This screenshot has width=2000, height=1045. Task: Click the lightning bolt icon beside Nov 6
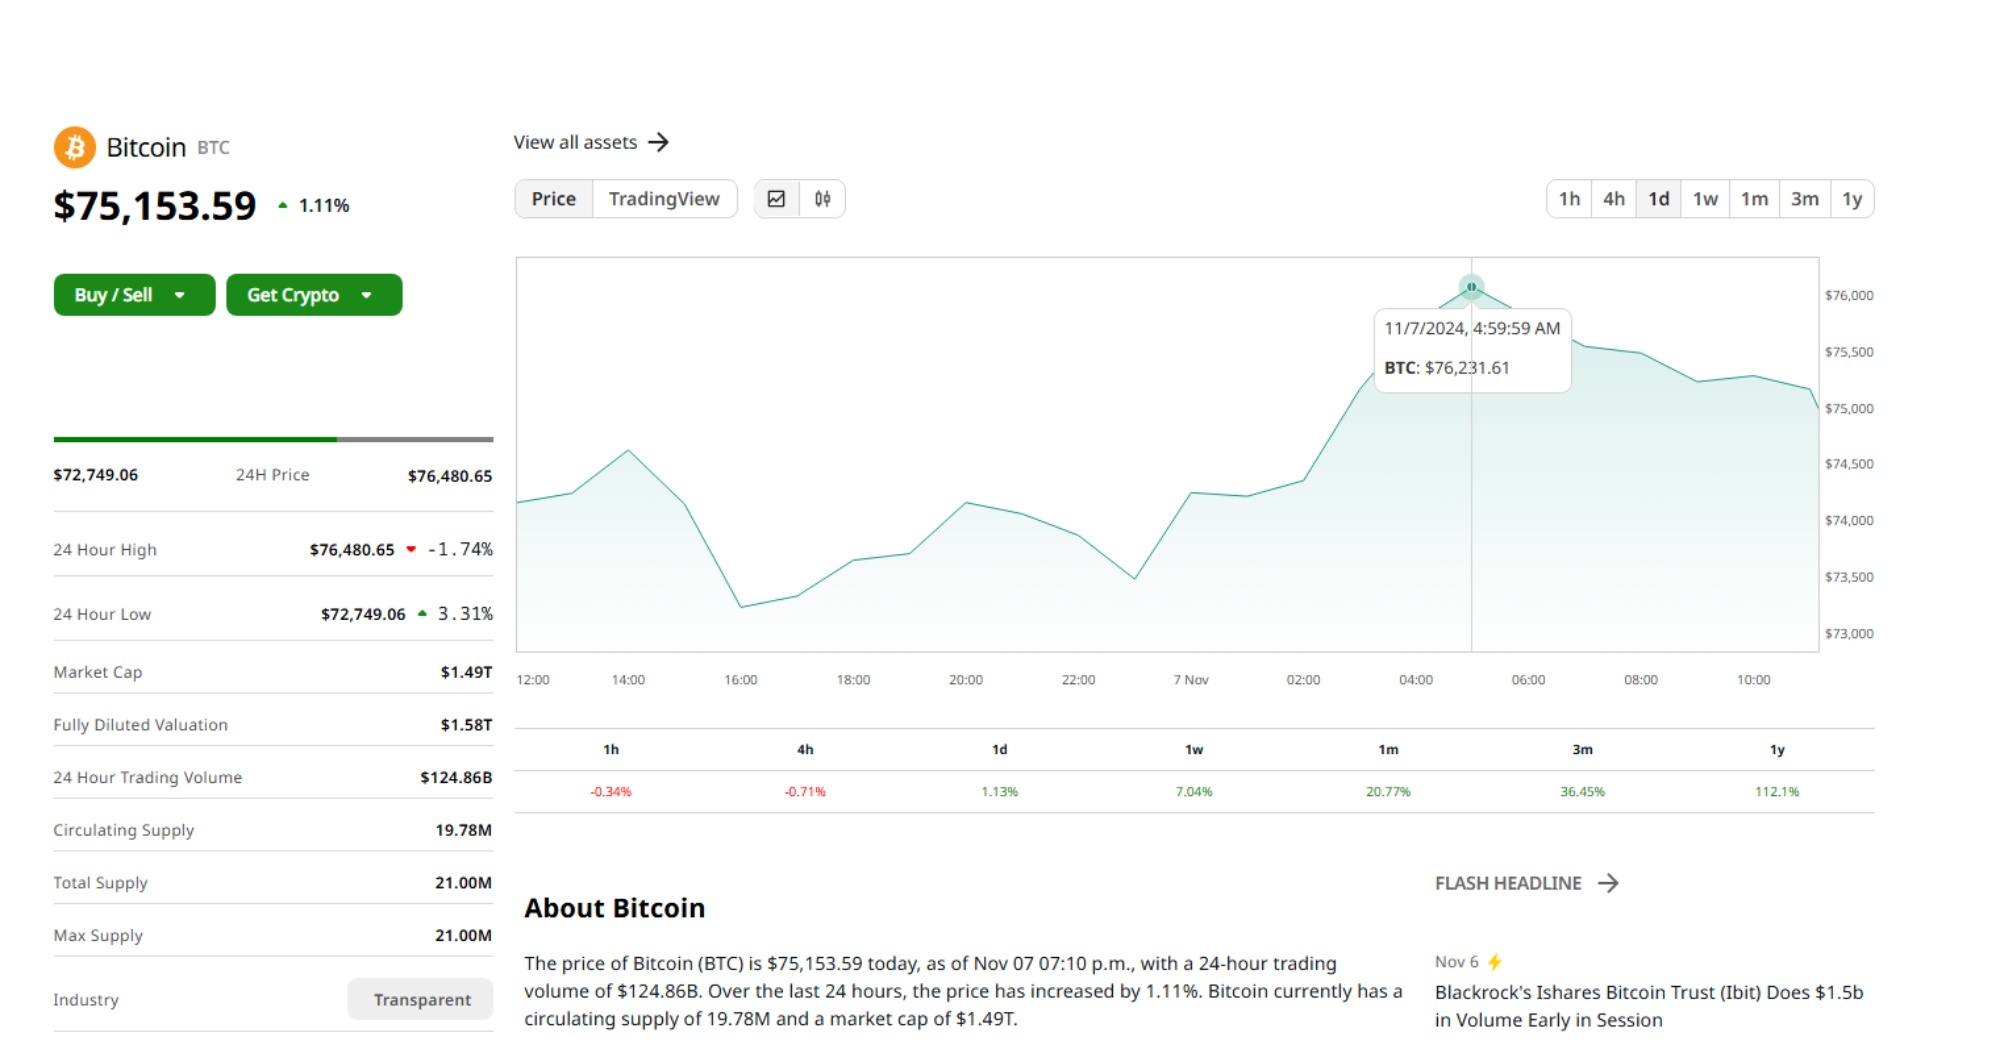1495,962
